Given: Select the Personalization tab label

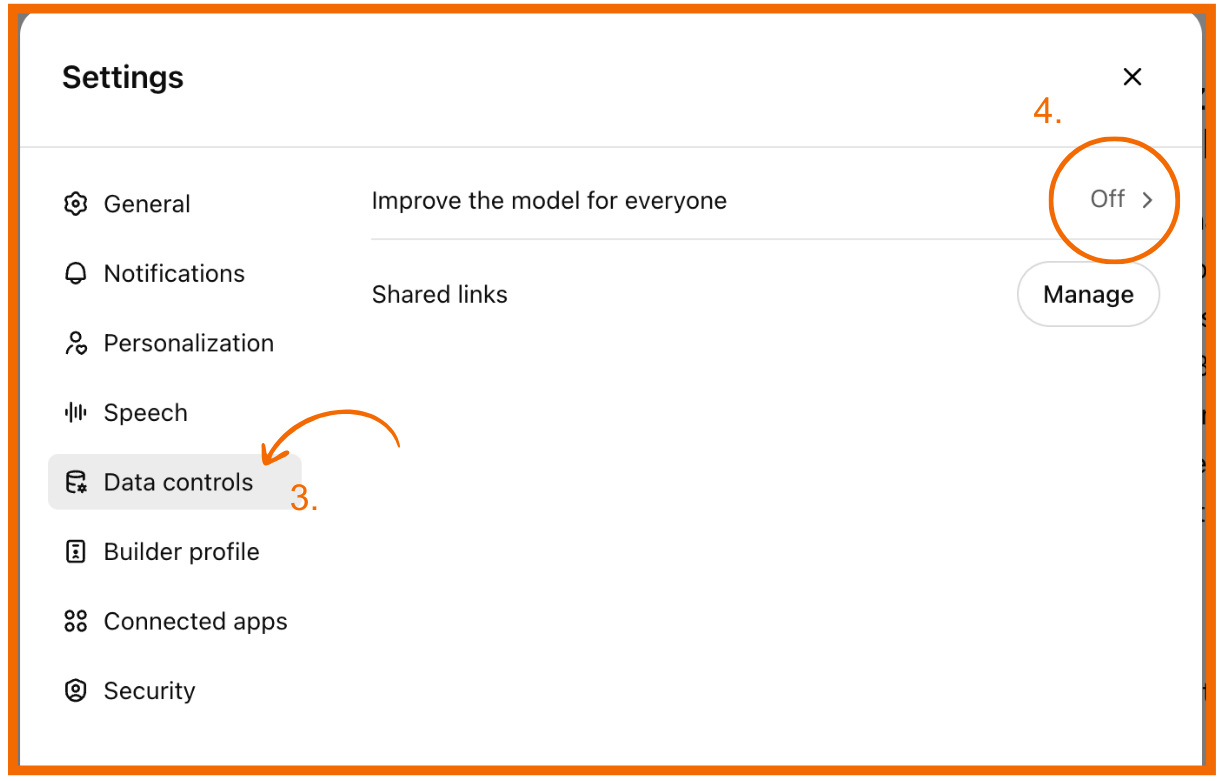Looking at the screenshot, I should [188, 344].
